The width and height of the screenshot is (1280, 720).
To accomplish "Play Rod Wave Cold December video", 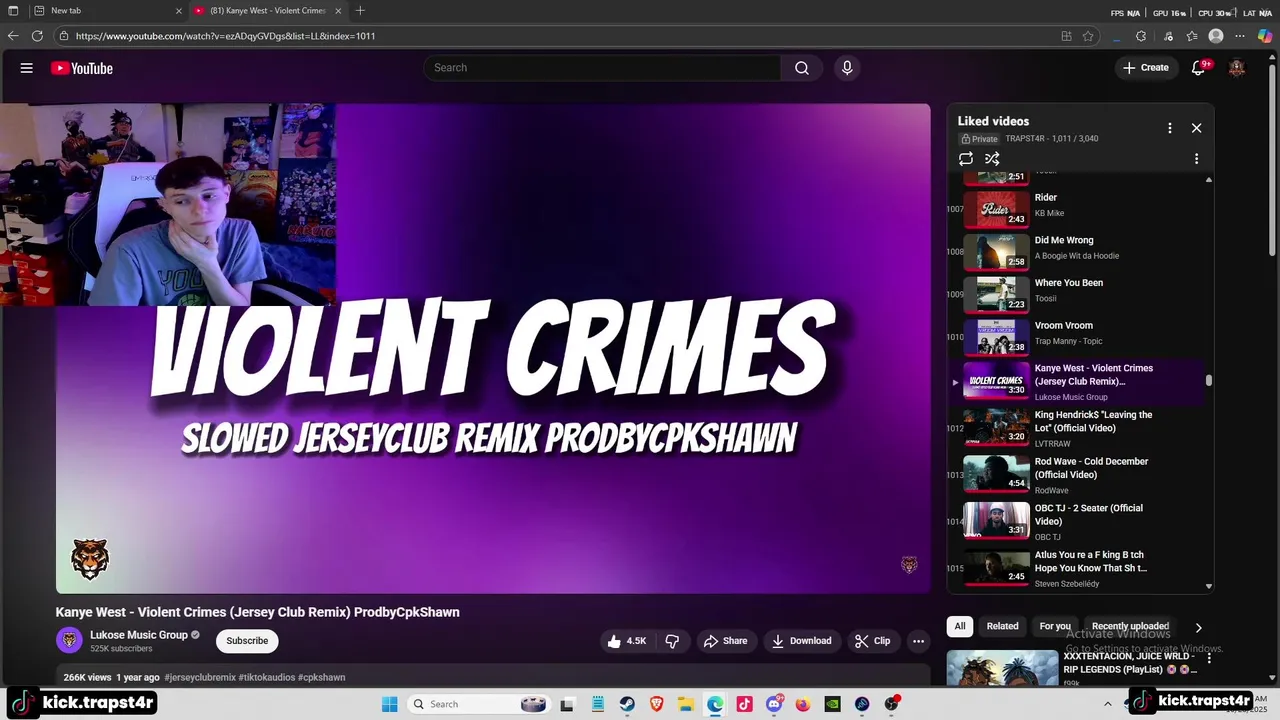I will point(1077,475).
